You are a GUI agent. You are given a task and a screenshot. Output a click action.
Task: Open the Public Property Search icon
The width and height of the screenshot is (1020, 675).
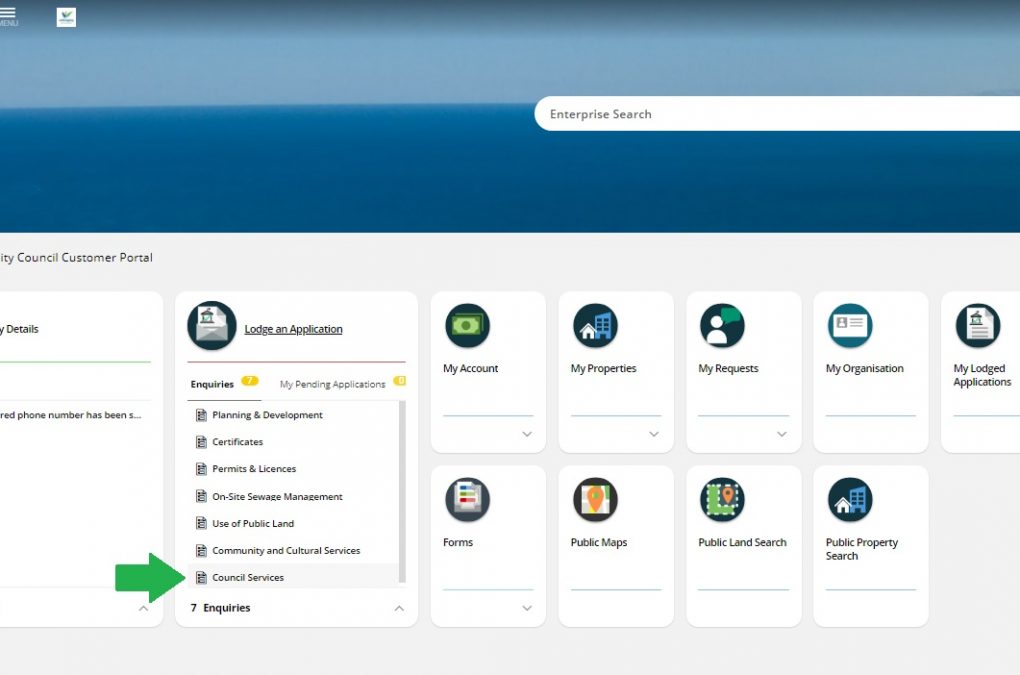point(850,500)
